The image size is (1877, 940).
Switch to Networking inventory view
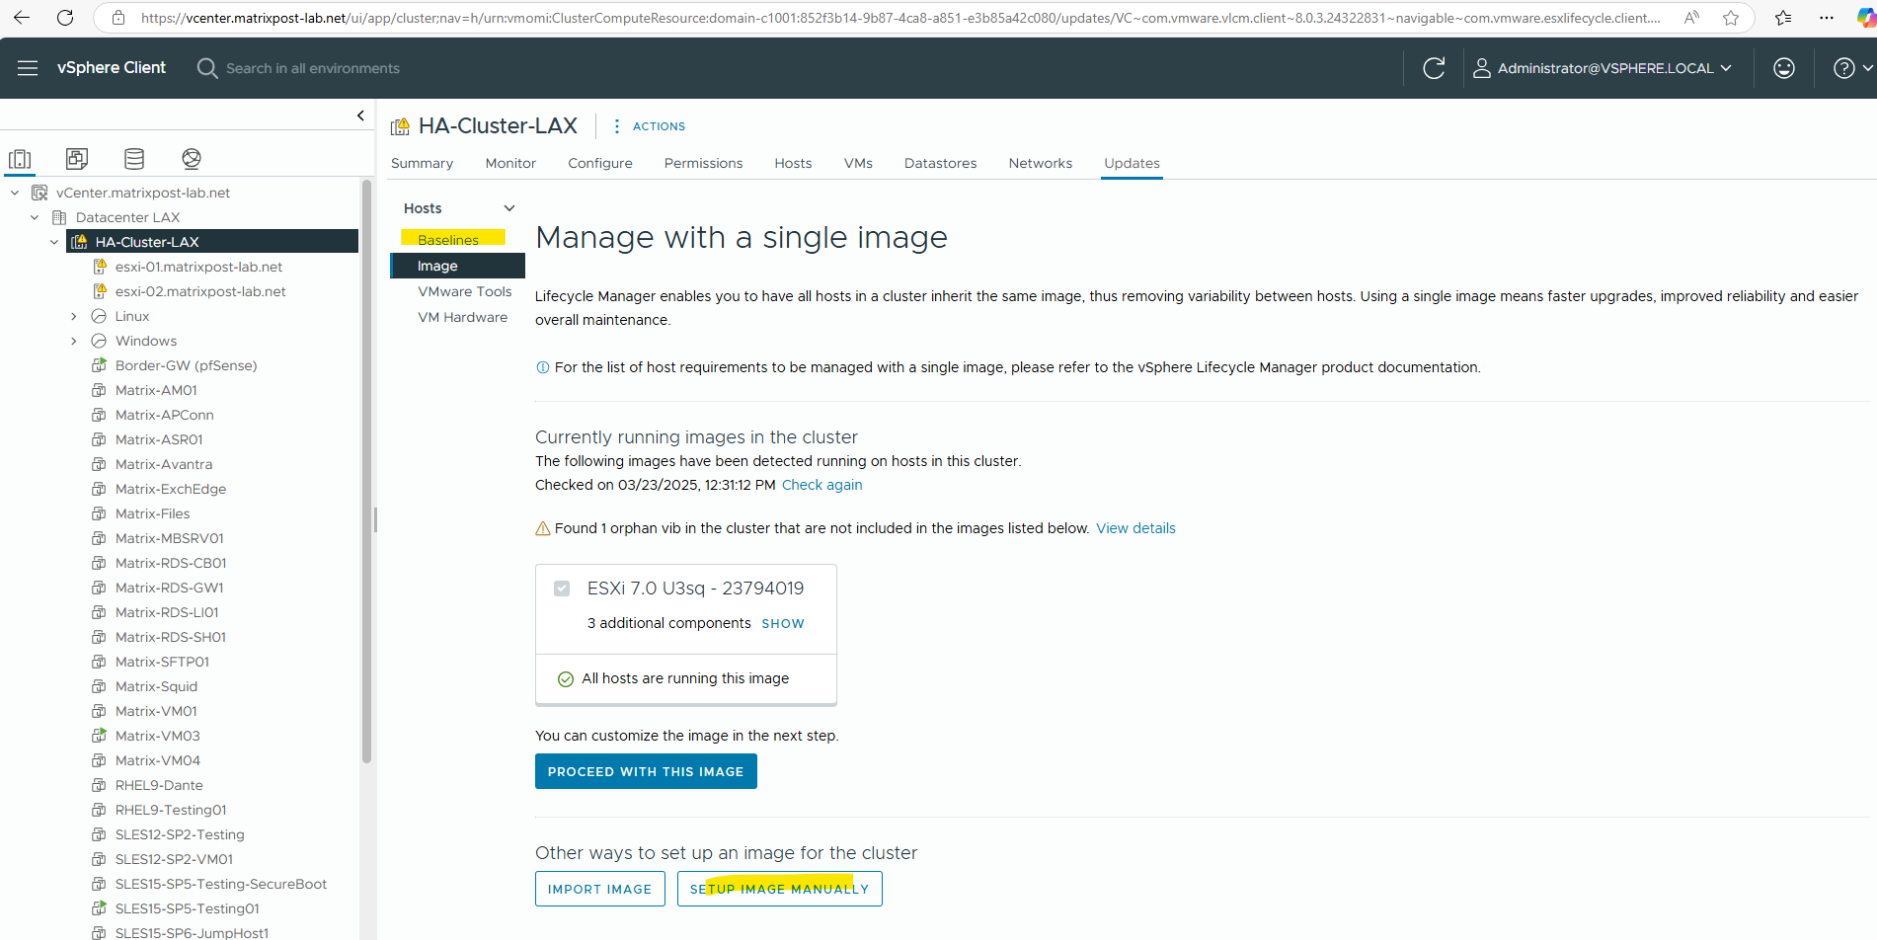pyautogui.click(x=191, y=159)
